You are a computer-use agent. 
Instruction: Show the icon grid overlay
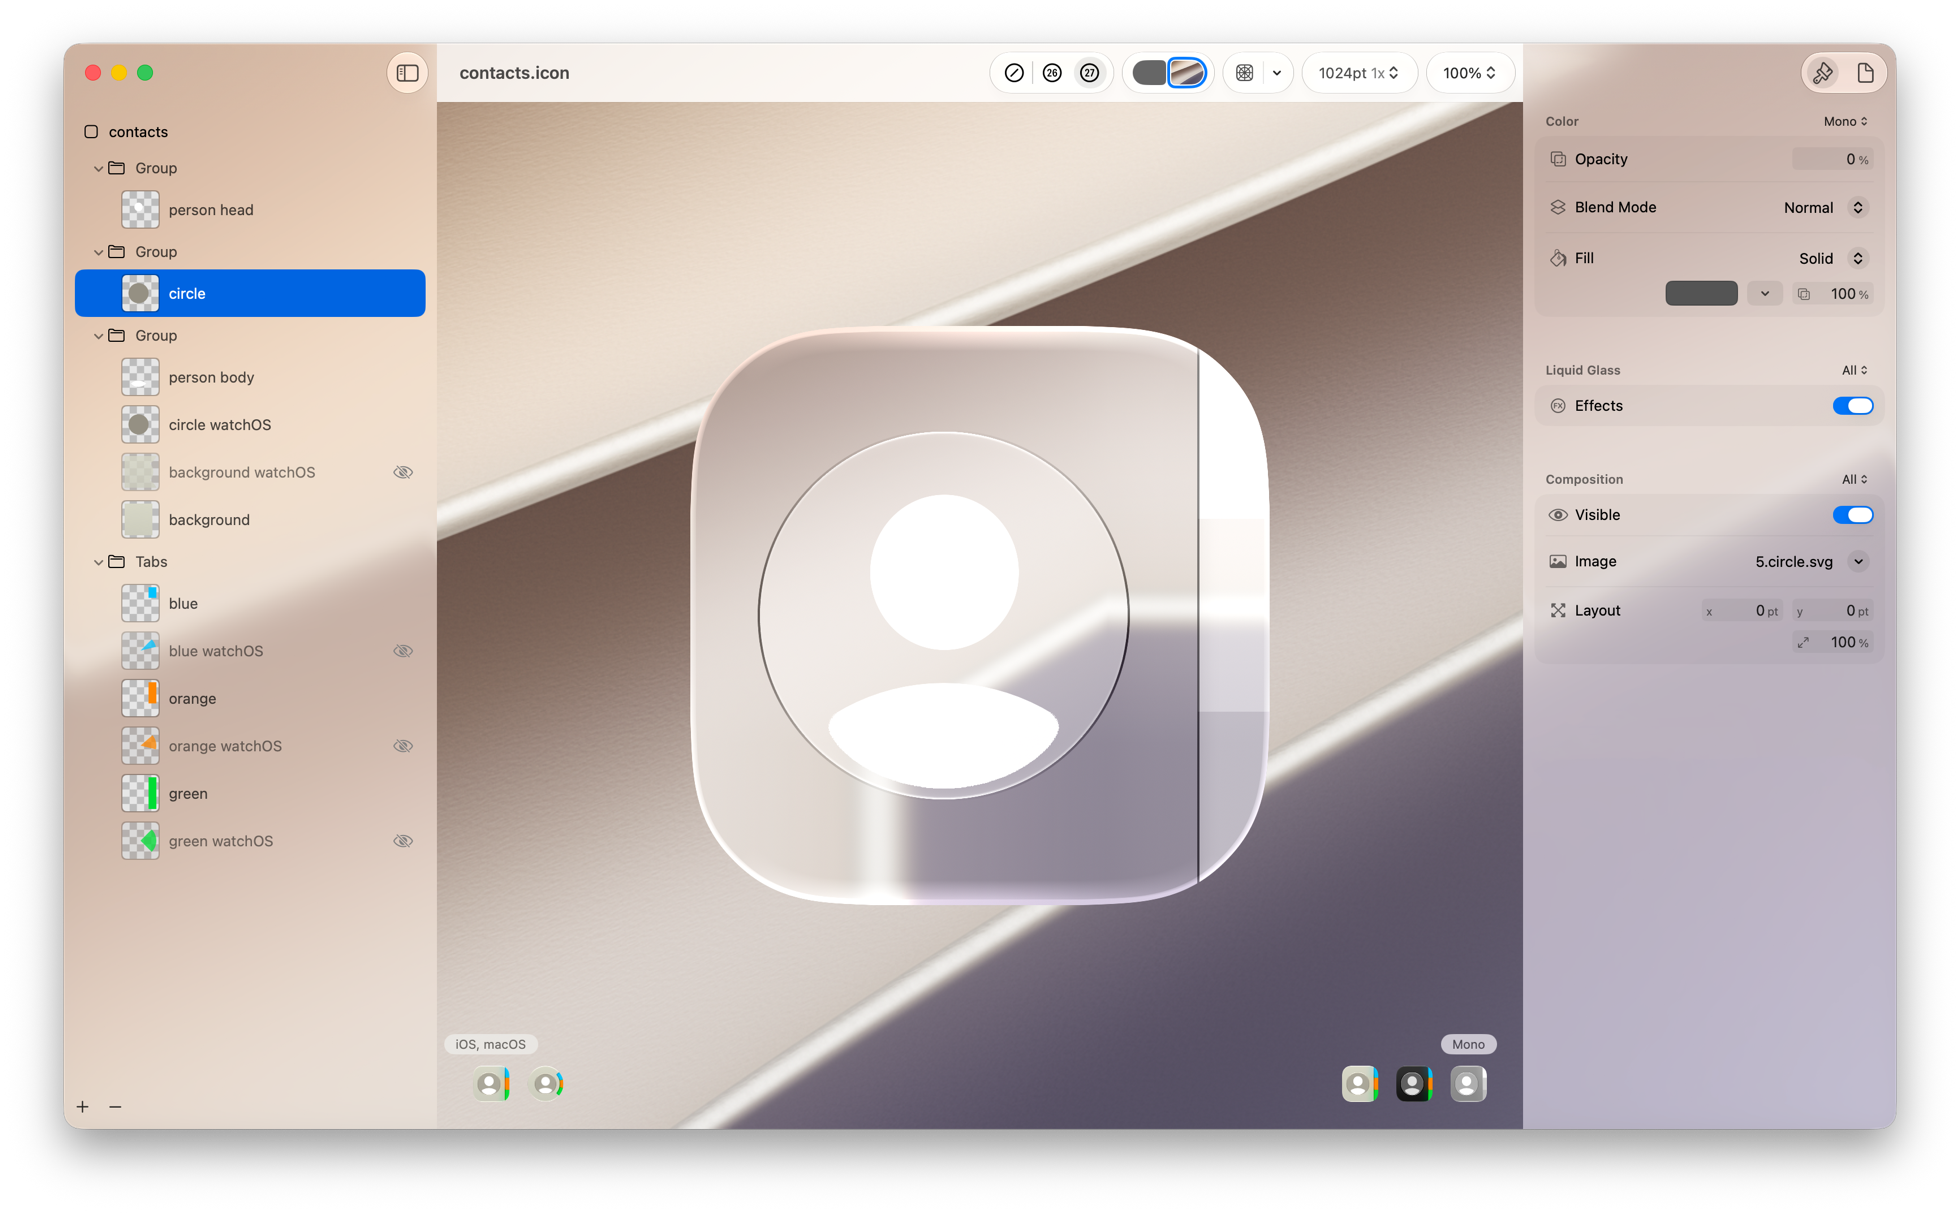pyautogui.click(x=1245, y=73)
